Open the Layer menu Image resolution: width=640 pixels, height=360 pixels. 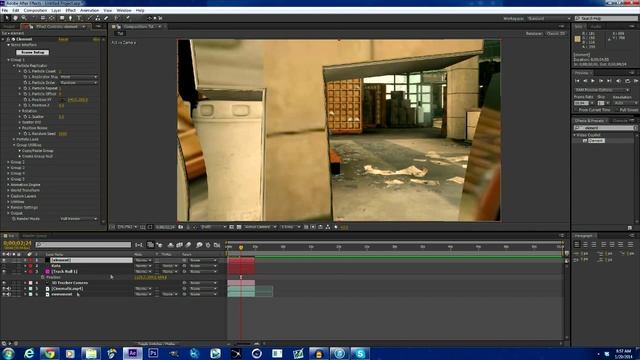56,10
